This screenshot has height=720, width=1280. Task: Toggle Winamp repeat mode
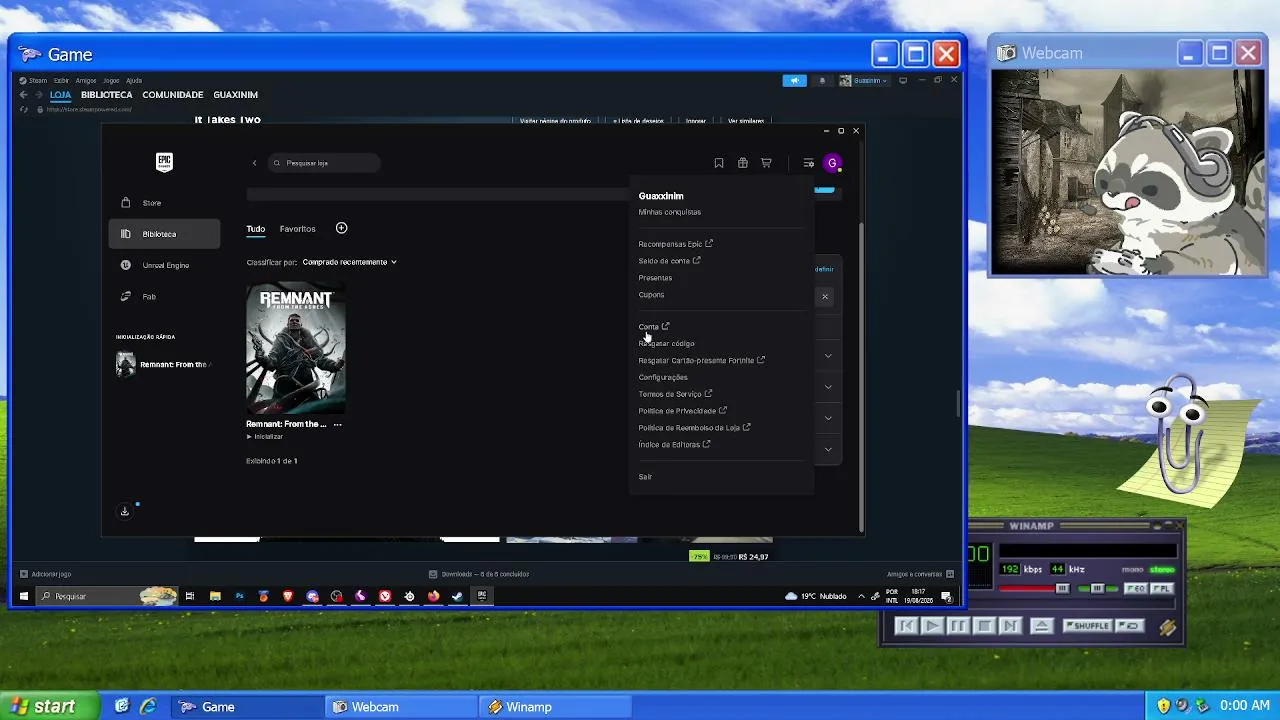click(x=1130, y=626)
